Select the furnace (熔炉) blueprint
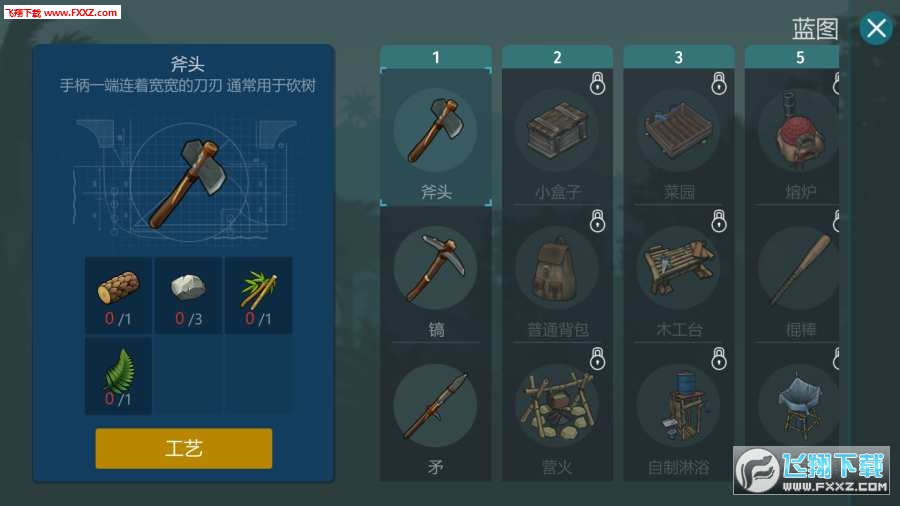This screenshot has width=900, height=506. pos(792,137)
